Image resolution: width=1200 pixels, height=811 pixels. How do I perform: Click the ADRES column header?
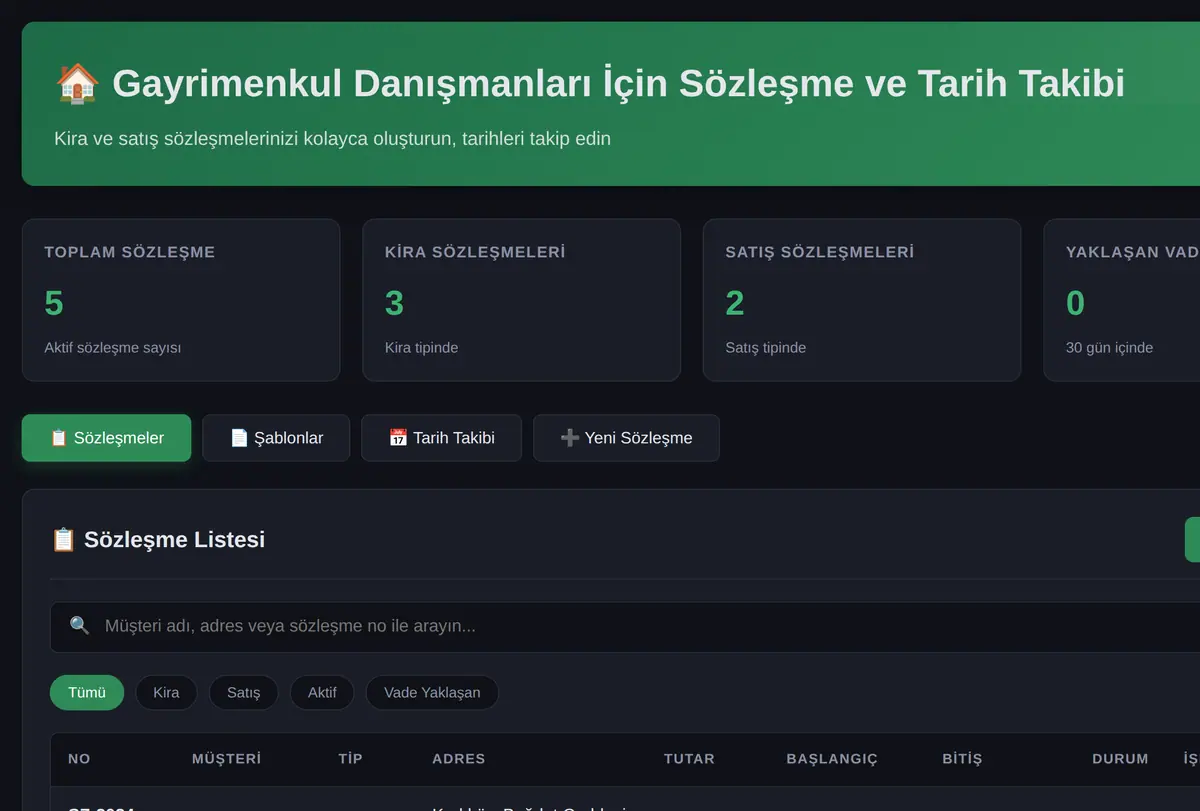click(459, 759)
